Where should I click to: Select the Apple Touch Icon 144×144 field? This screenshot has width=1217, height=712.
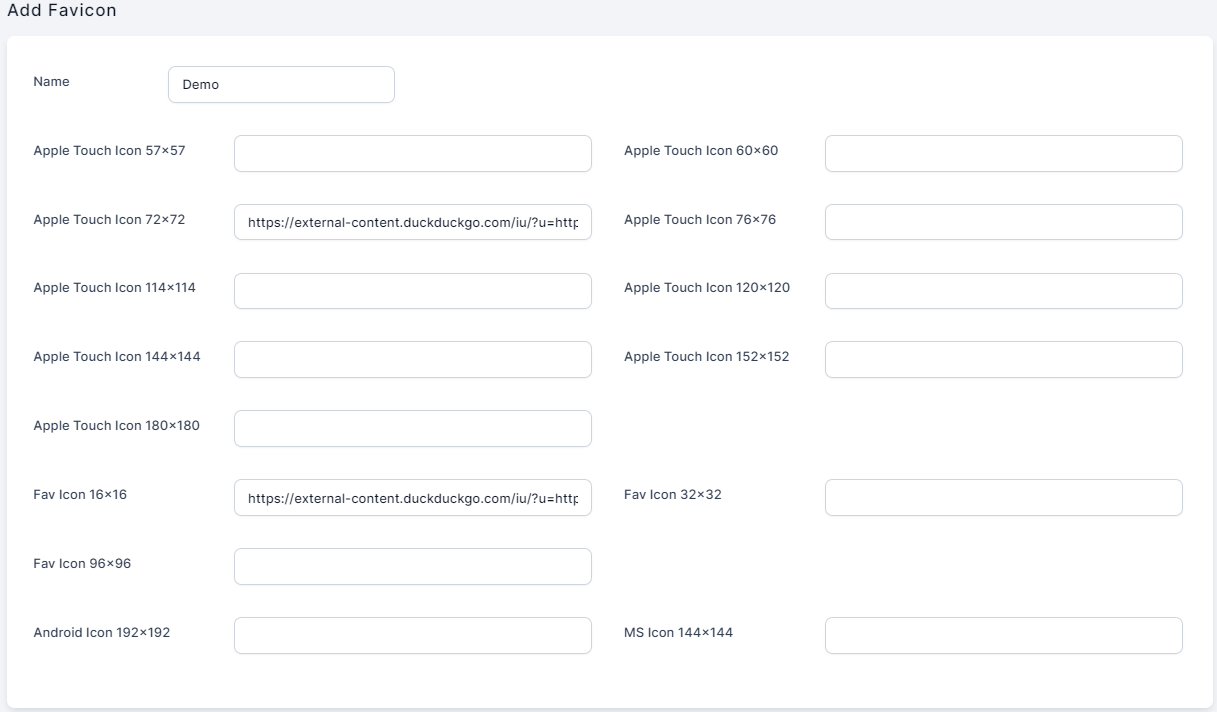[412, 360]
